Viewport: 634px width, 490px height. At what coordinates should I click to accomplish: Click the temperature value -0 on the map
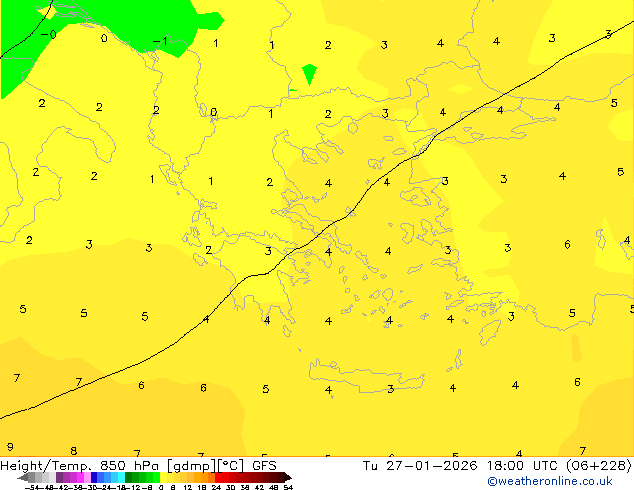[x=49, y=34]
